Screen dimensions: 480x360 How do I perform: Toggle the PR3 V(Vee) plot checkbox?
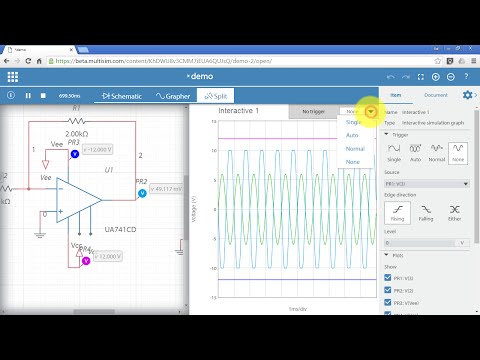(x=387, y=302)
